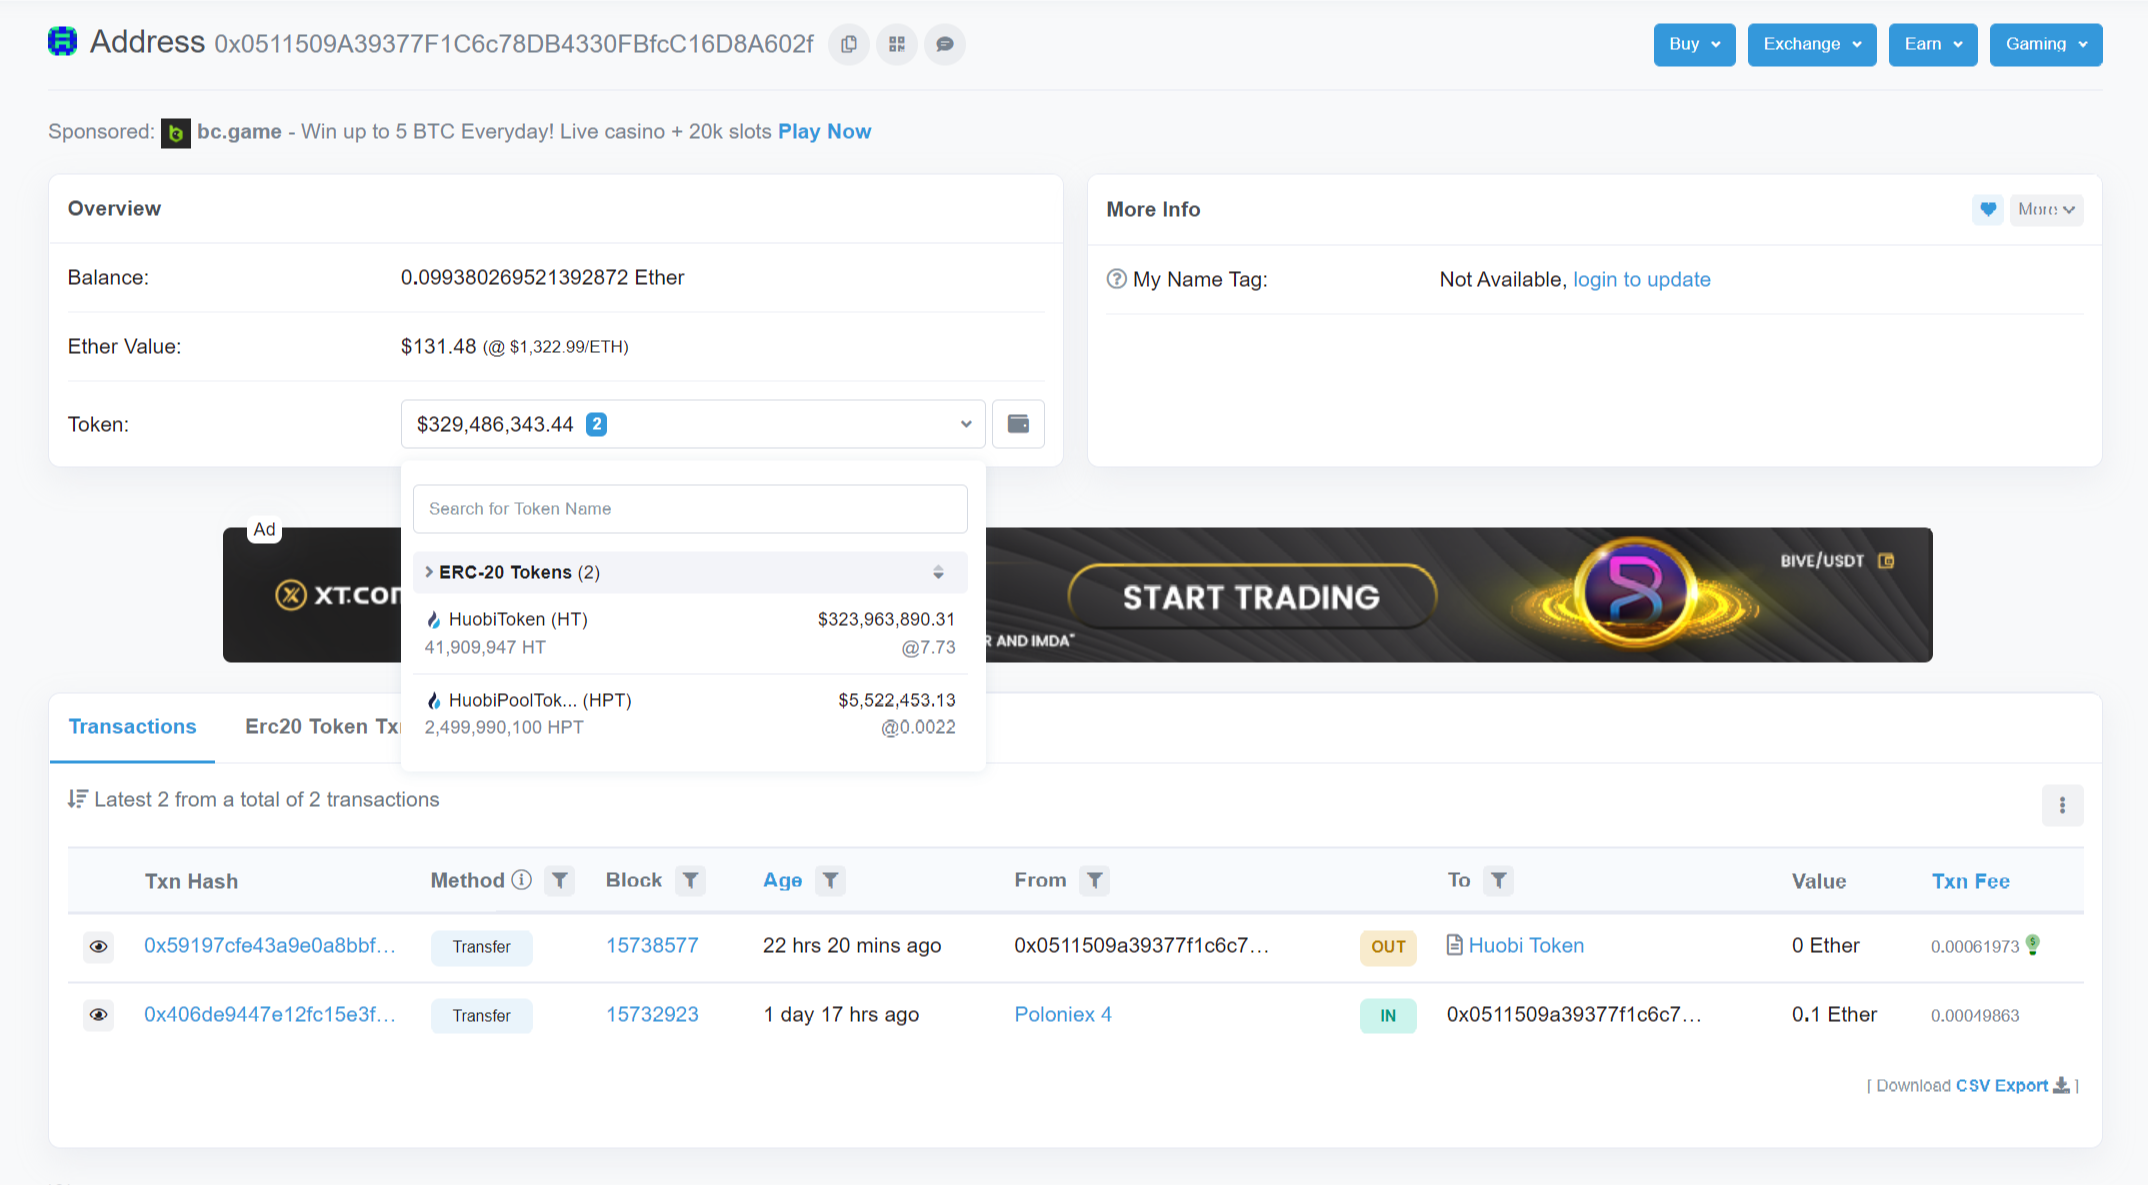This screenshot has height=1185, width=2148.
Task: Open the Earn dropdown
Action: [x=1933, y=44]
